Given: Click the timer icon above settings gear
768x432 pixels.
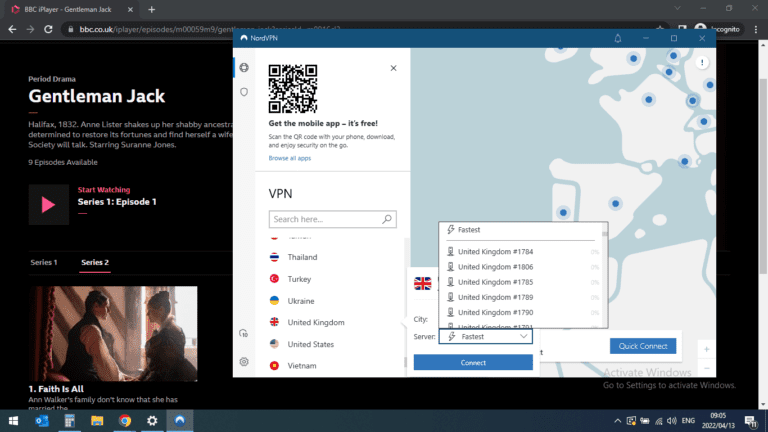Looking at the screenshot, I should click(x=244, y=334).
